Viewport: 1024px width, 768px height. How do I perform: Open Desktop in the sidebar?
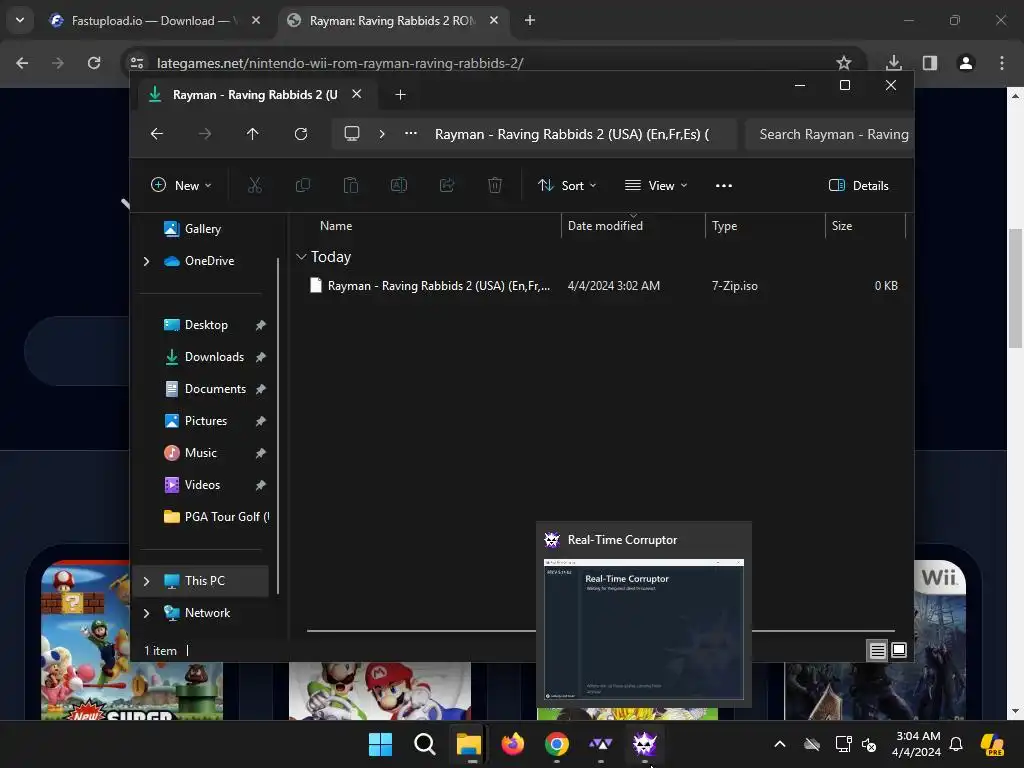coord(206,325)
